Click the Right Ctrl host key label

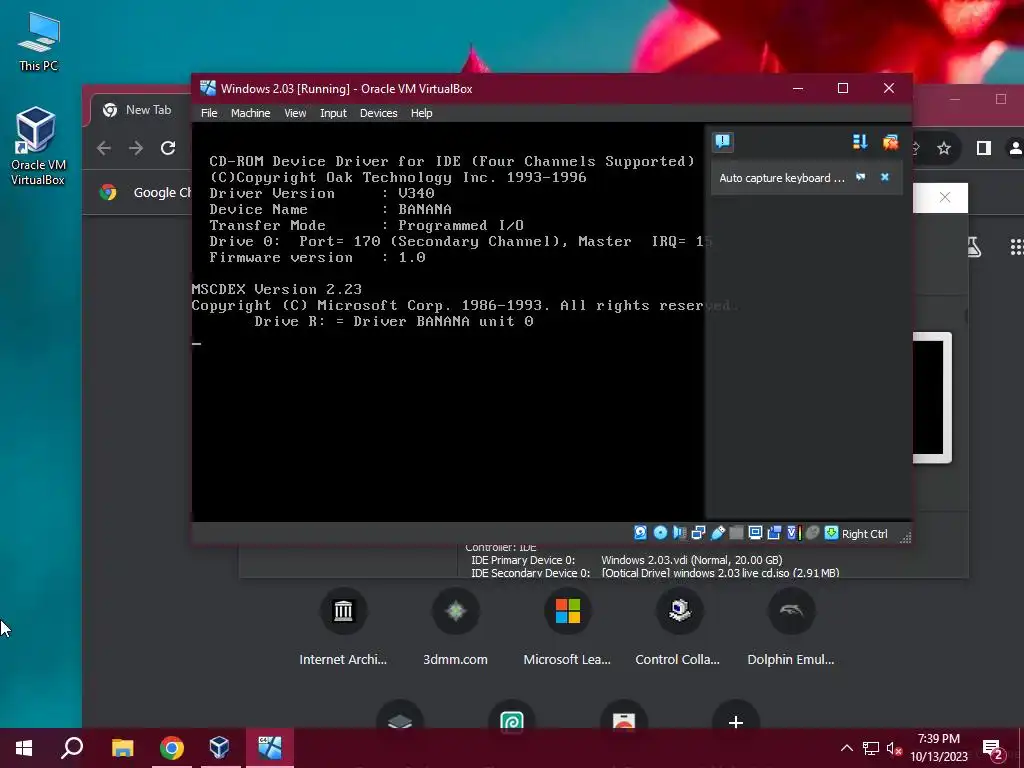pos(865,534)
